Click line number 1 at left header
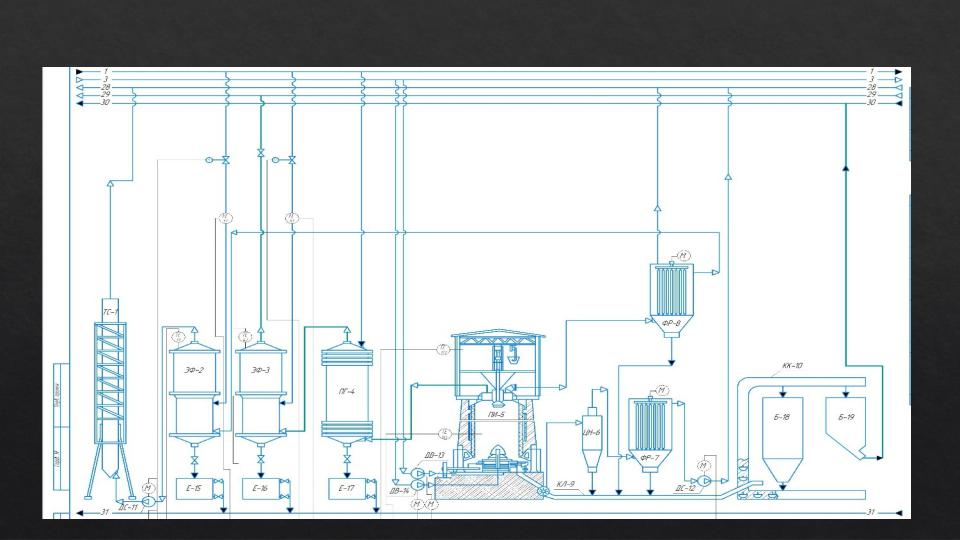The width and height of the screenshot is (960, 540). click(105, 72)
